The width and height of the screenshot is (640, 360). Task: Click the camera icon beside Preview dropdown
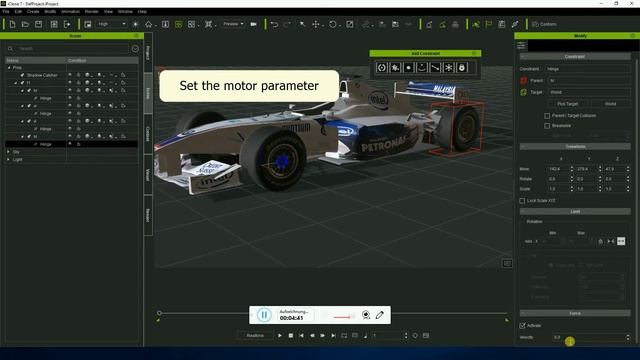pos(253,24)
